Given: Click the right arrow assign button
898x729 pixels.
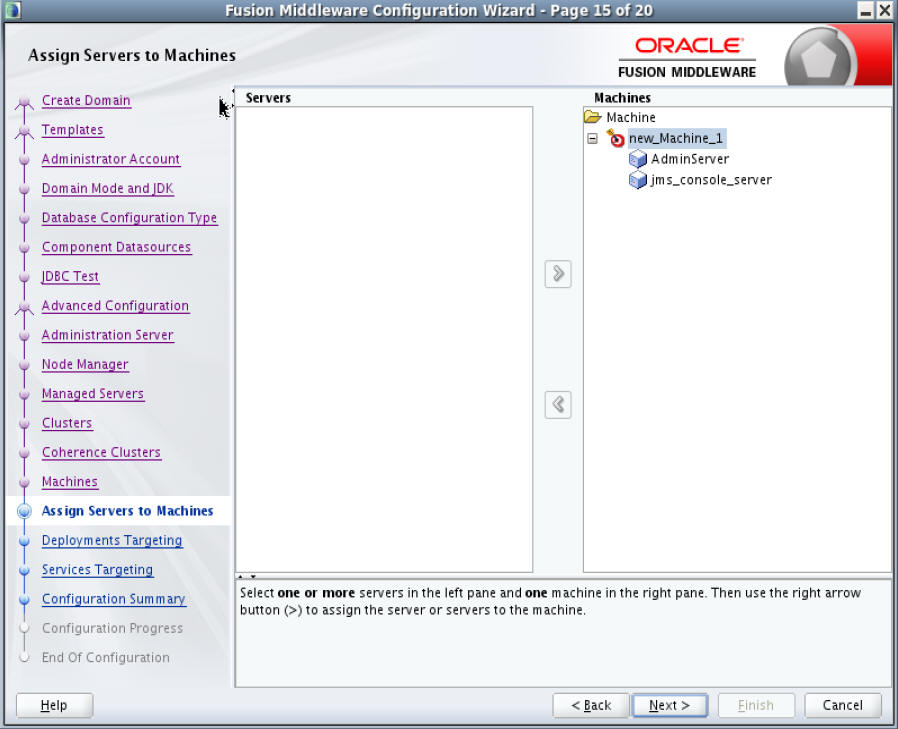Looking at the screenshot, I should [558, 274].
